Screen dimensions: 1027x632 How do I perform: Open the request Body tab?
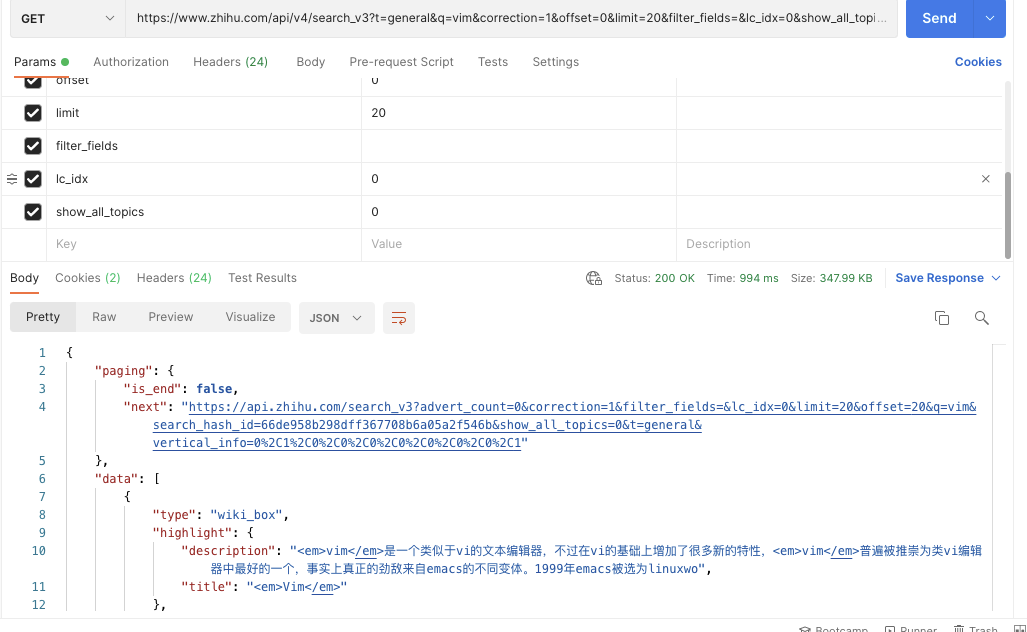[x=310, y=62]
